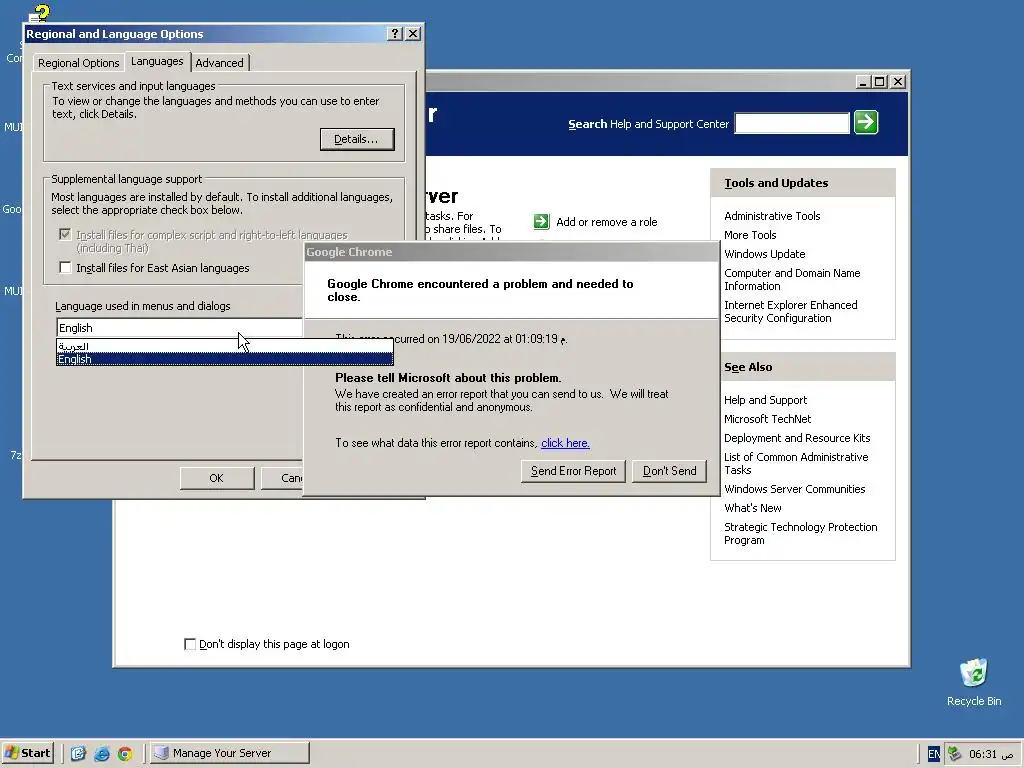Enable Install files for East Asian languages
The height and width of the screenshot is (768, 1024).
pyautogui.click(x=65, y=268)
